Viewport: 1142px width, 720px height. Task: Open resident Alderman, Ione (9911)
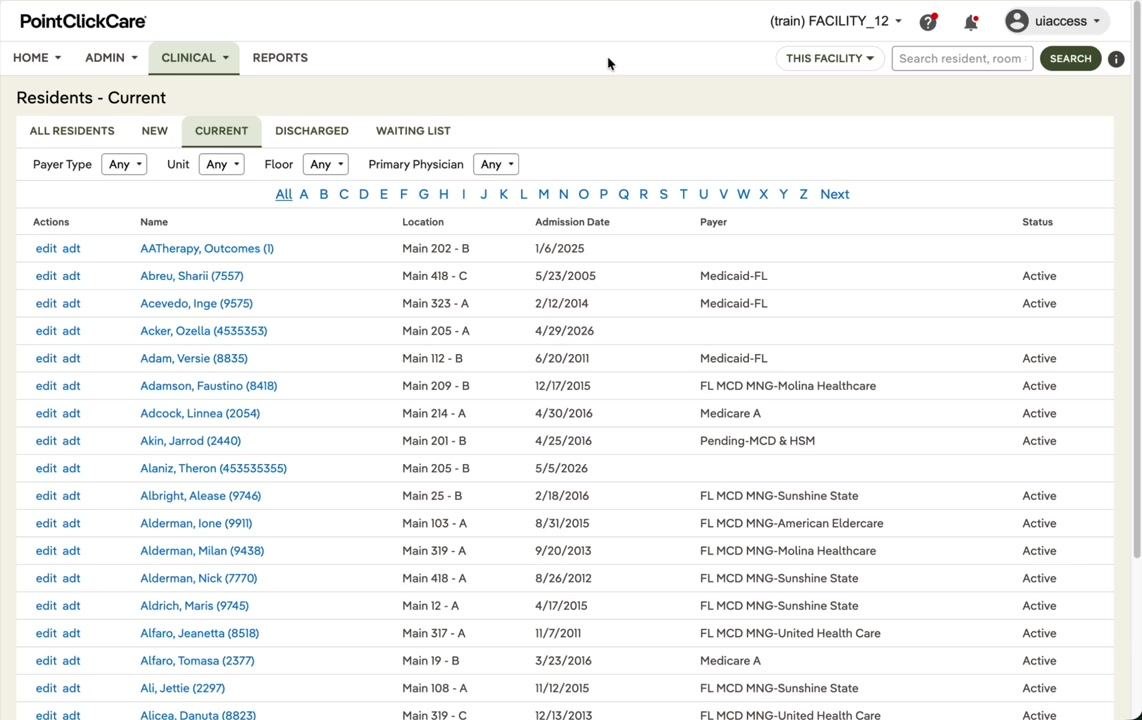tap(196, 523)
